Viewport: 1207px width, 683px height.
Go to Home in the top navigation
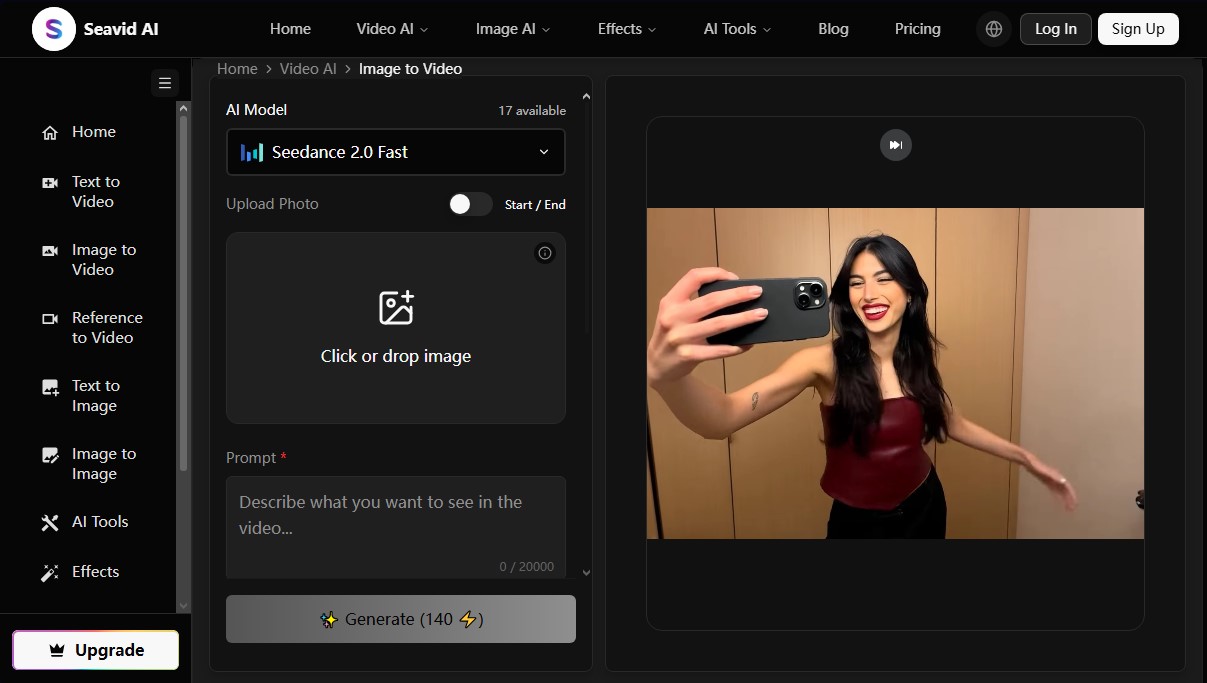point(290,29)
